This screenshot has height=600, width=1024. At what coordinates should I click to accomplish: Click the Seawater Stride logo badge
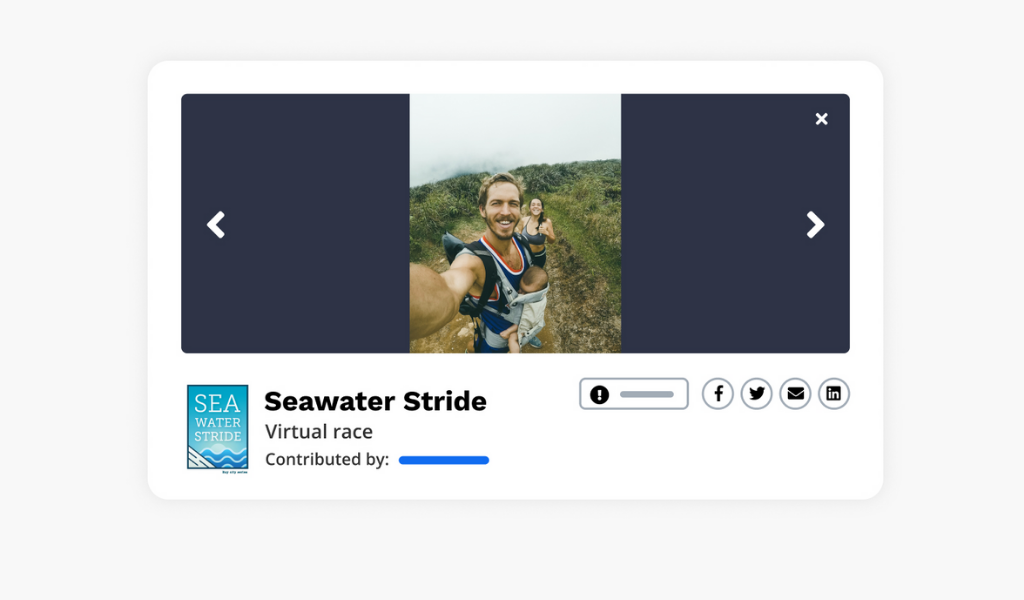pyautogui.click(x=217, y=426)
